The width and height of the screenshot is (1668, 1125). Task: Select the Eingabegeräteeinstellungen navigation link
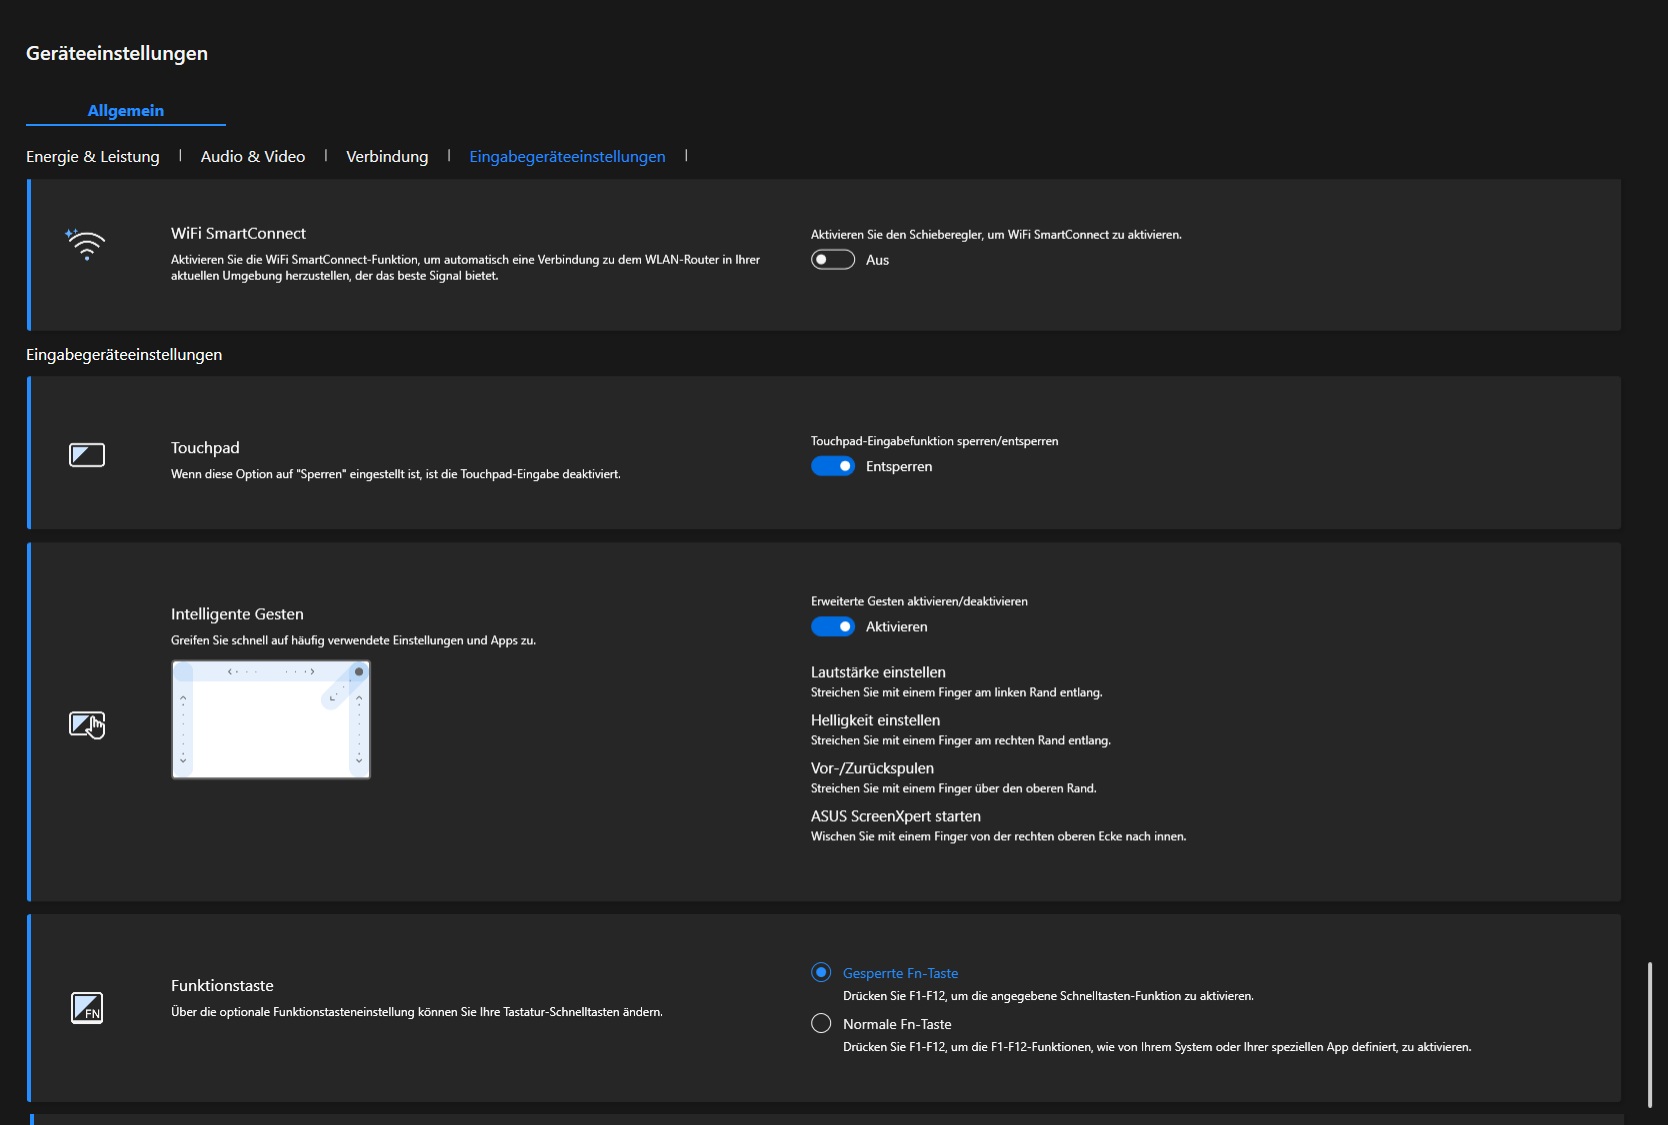[567, 157]
